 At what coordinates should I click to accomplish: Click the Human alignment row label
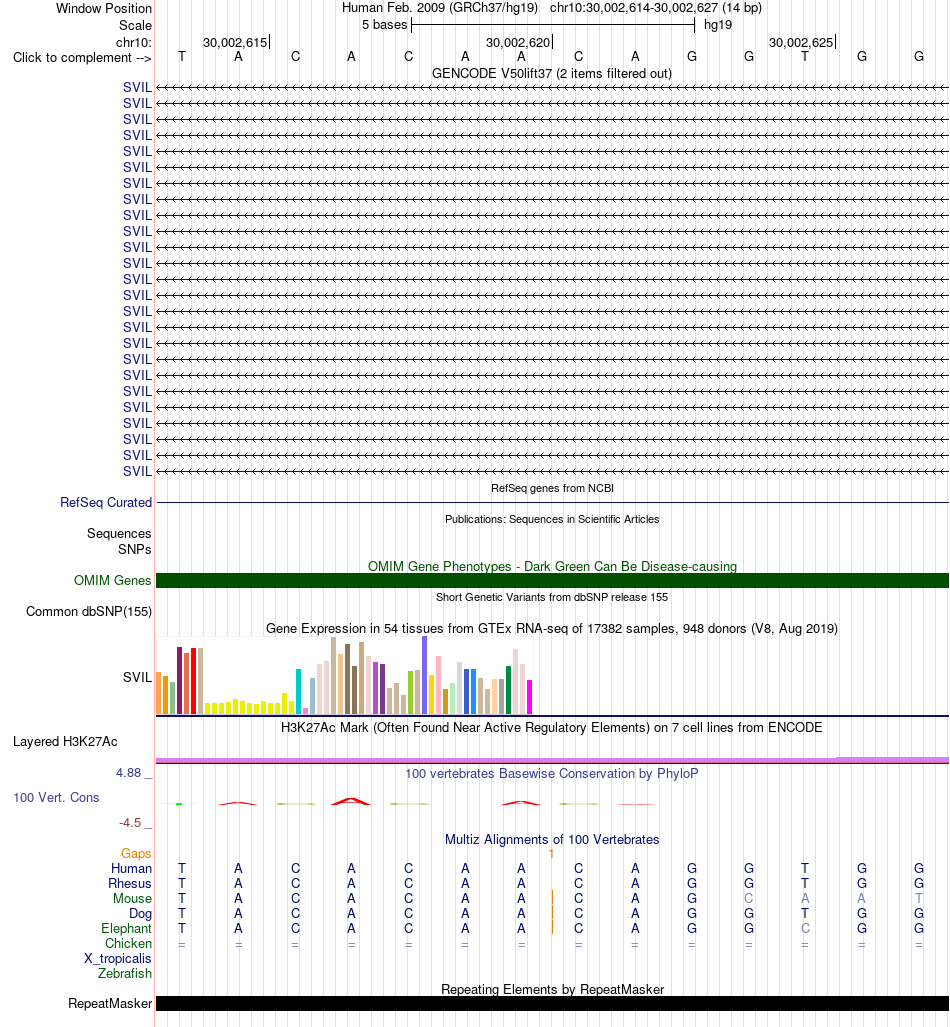coord(132,868)
